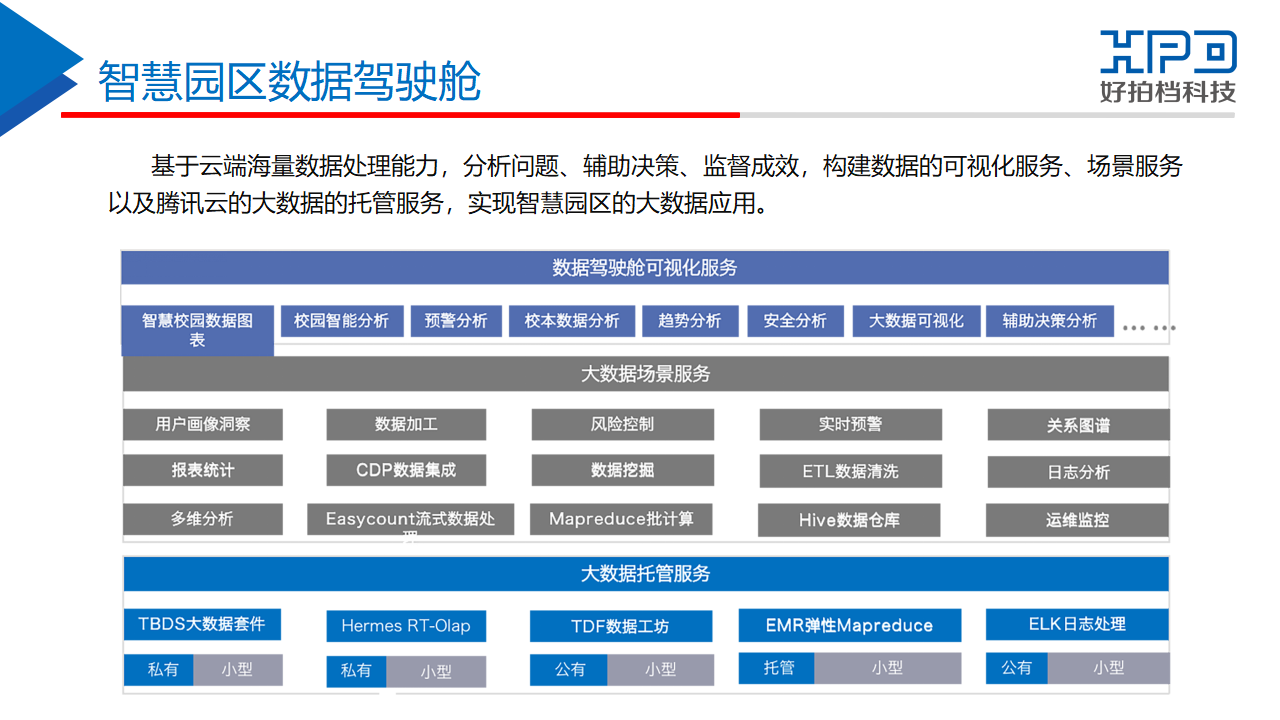Screen dimensions: 1280x720
Task: Click the 运维监控 block
Action: point(1077,520)
